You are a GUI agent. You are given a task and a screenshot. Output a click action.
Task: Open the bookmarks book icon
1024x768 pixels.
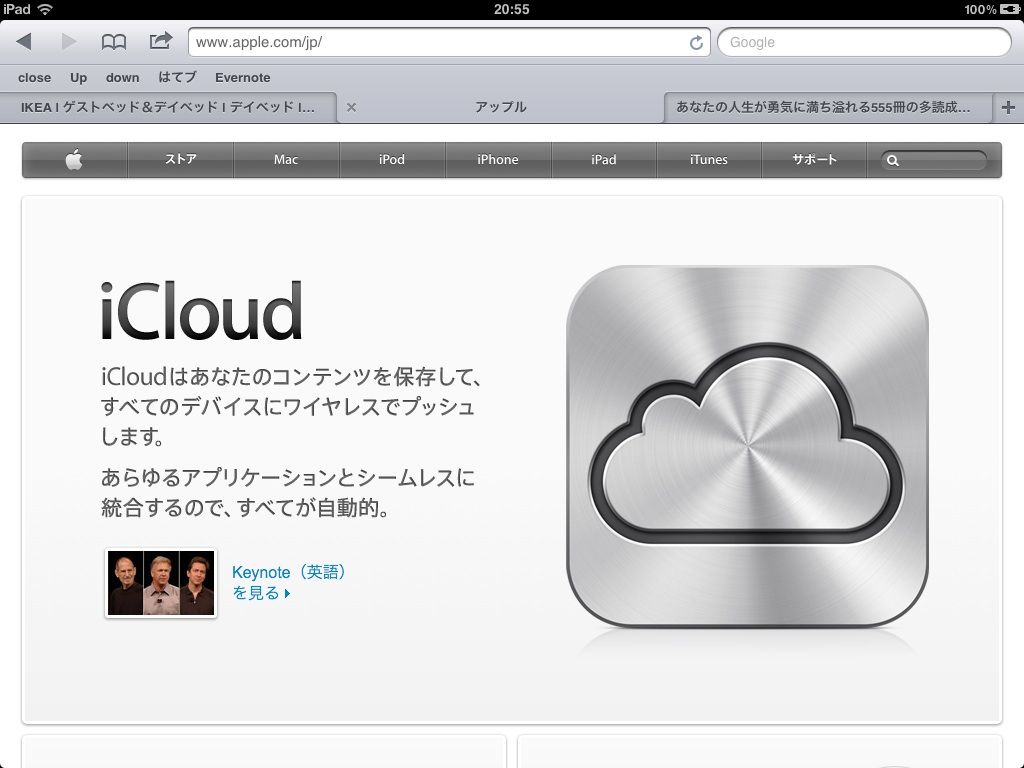coord(114,42)
